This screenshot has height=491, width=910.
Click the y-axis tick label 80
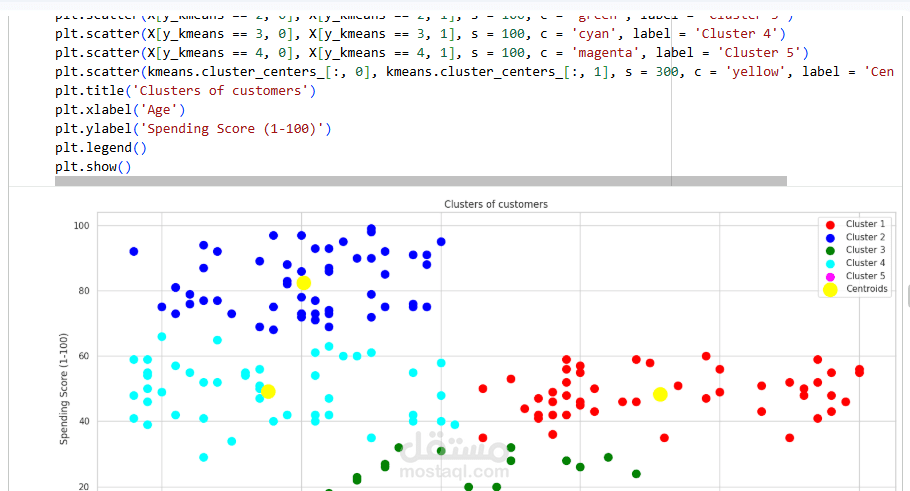click(84, 291)
